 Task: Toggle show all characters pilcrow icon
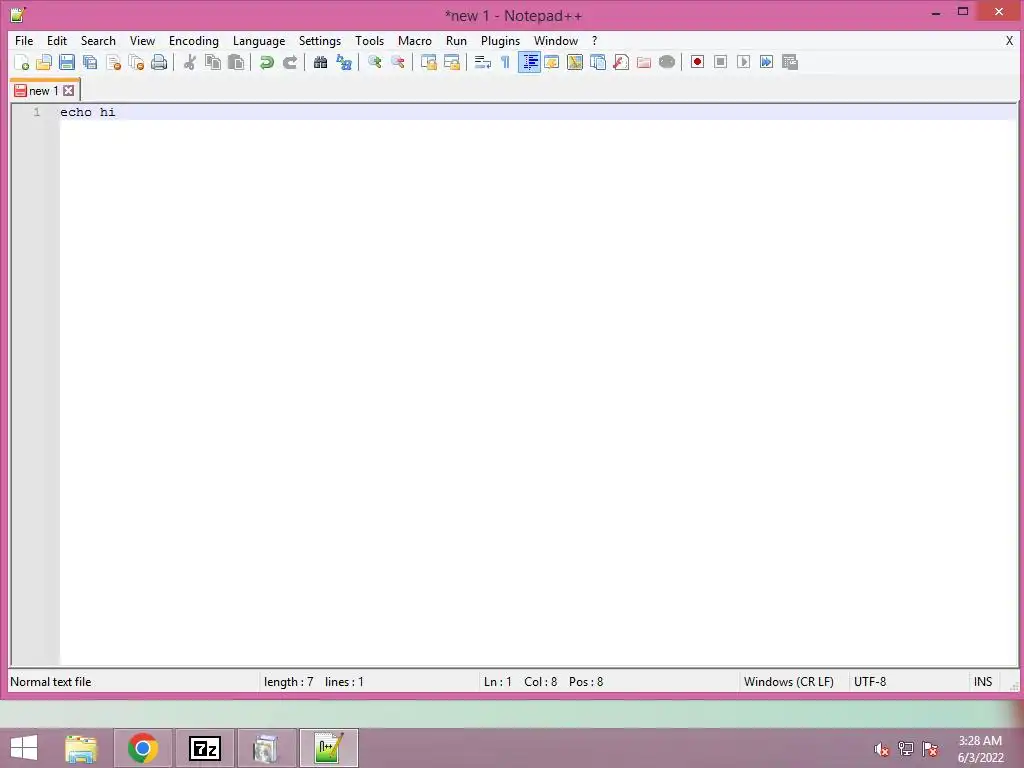pyautogui.click(x=505, y=62)
